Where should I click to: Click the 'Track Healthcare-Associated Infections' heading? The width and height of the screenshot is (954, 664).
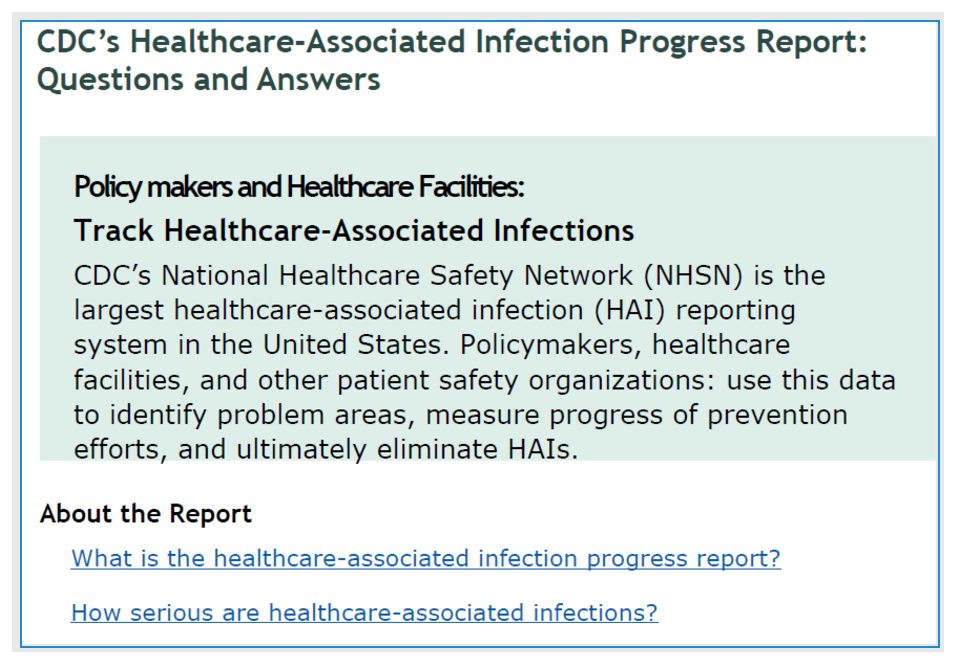point(353,231)
